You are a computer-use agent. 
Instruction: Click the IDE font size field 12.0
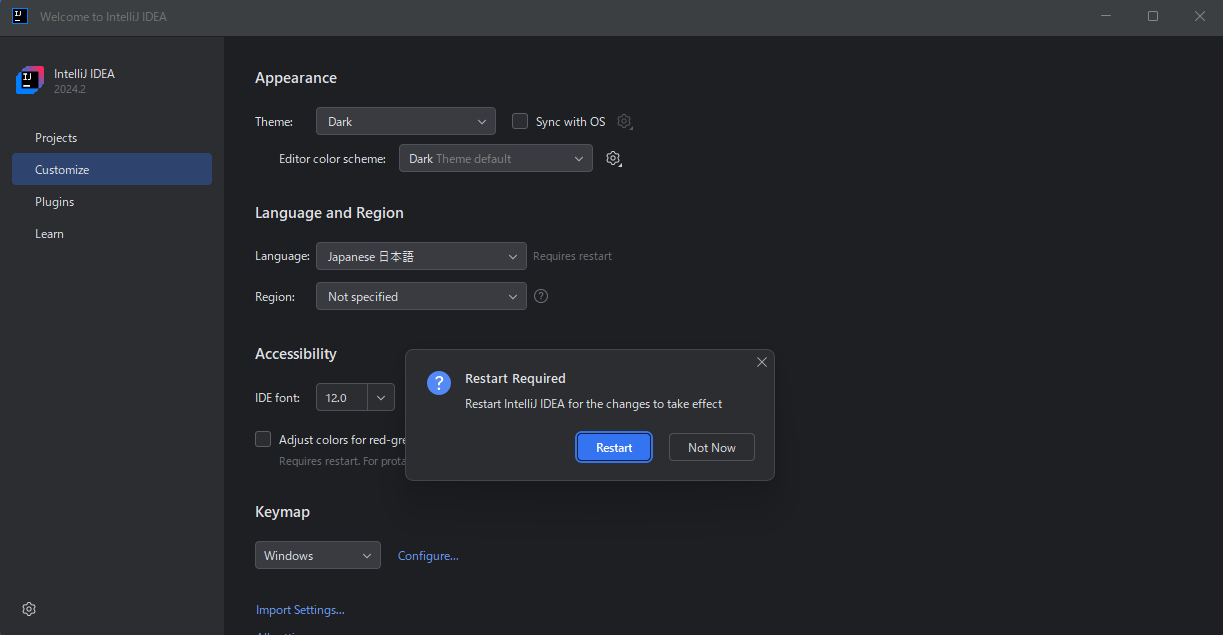(342, 397)
